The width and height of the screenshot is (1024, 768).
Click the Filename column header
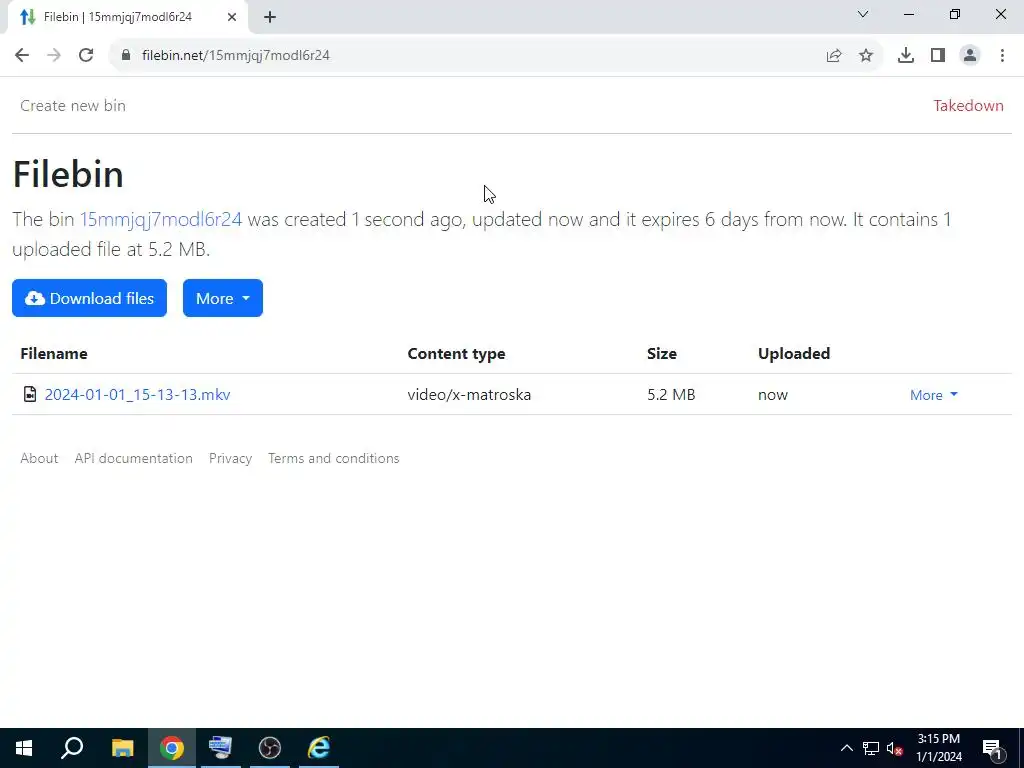[x=54, y=353]
